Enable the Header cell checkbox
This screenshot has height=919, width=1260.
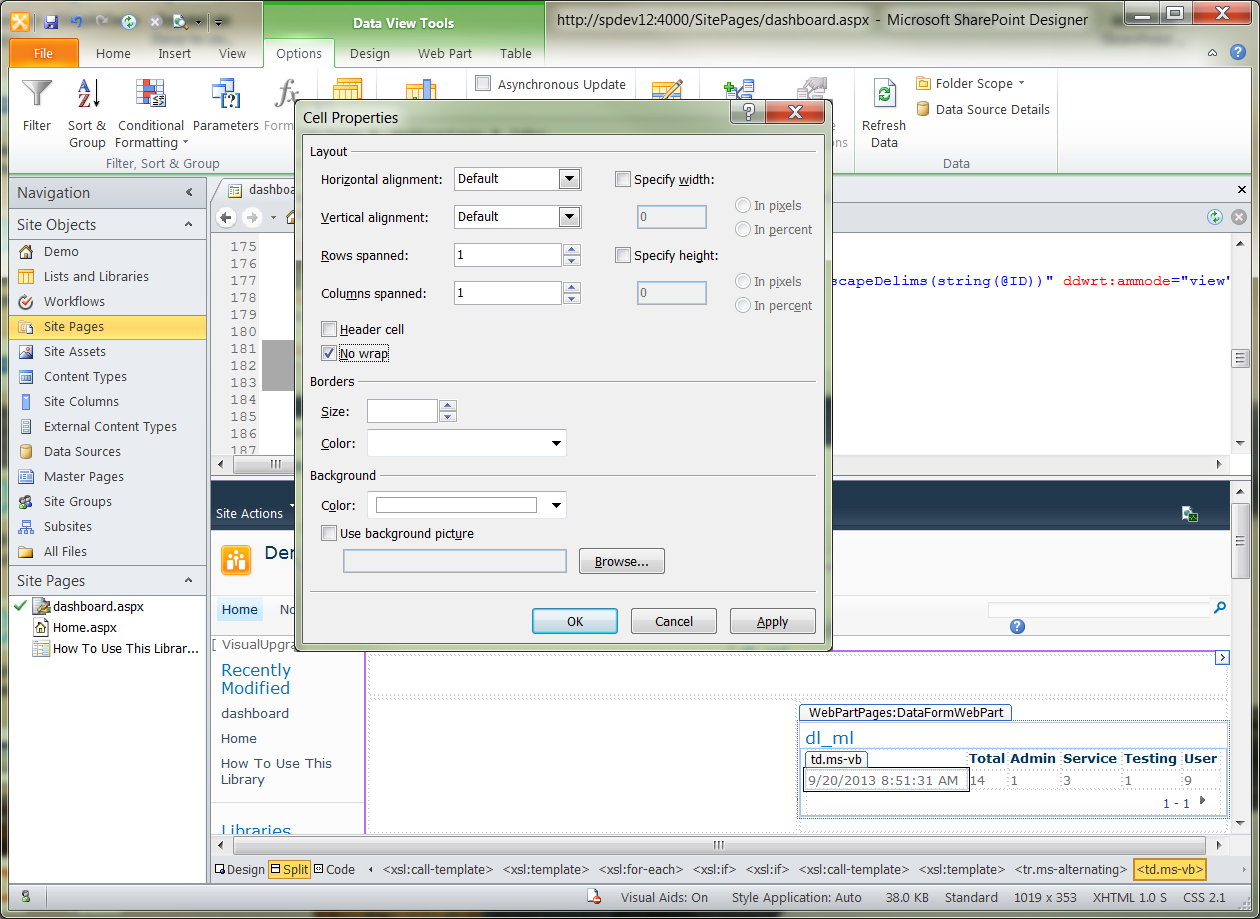[329, 329]
